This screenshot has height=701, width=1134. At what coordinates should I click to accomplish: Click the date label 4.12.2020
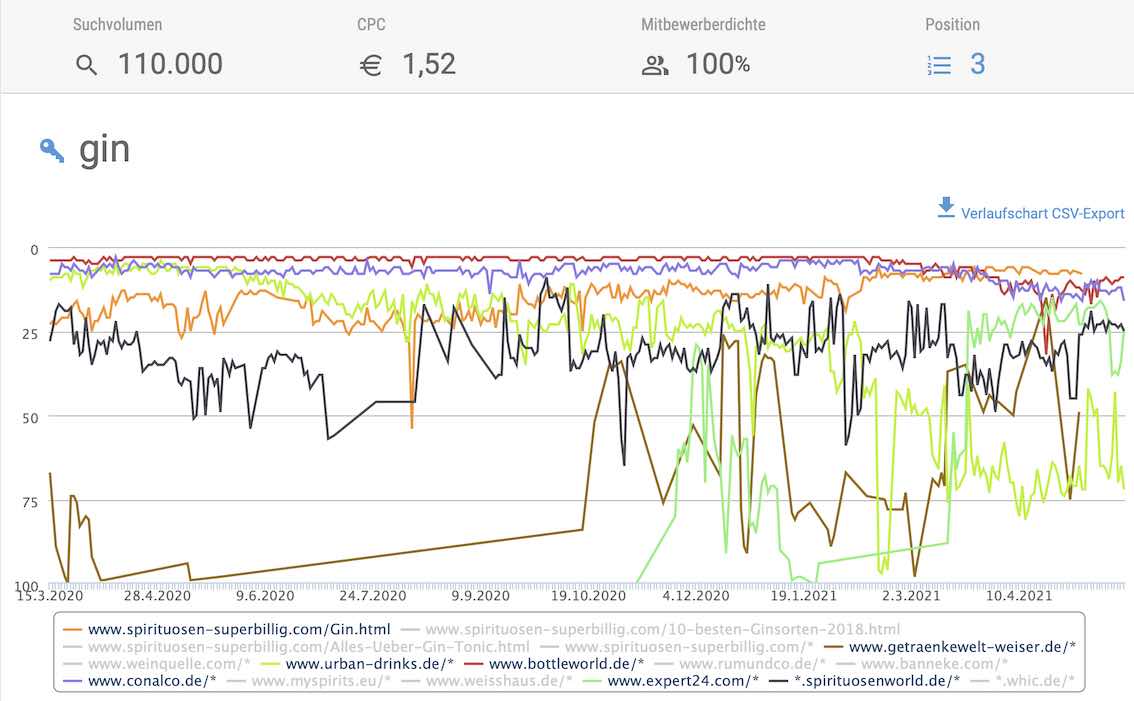point(696,596)
